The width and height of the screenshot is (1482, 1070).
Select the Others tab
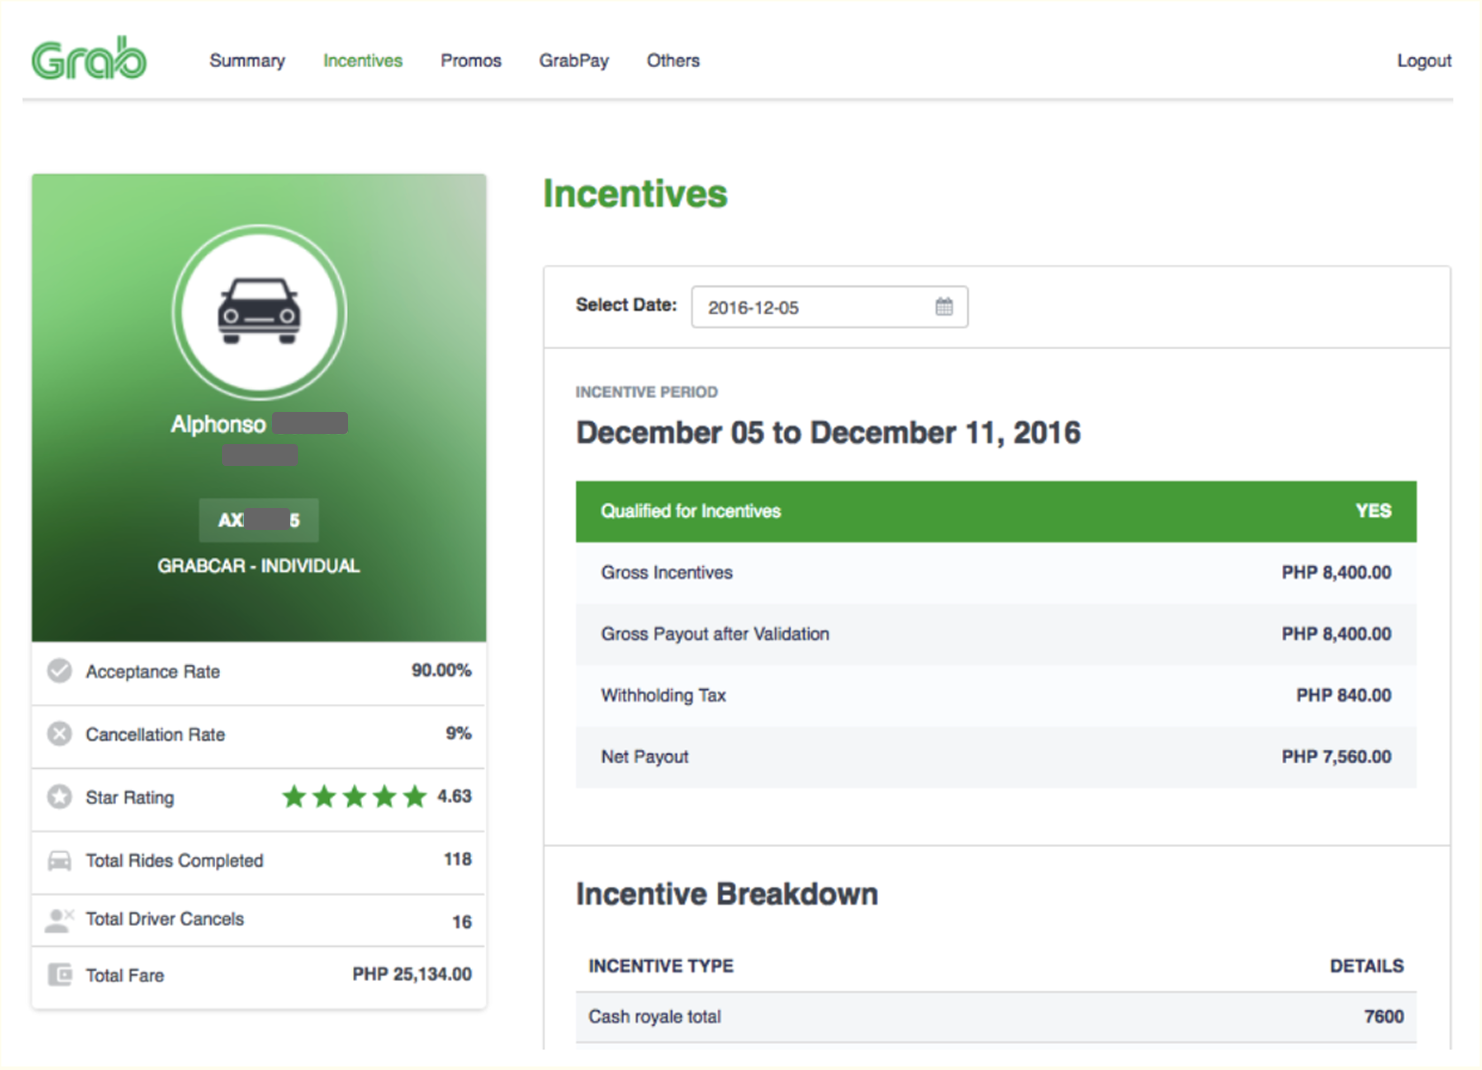[673, 61]
